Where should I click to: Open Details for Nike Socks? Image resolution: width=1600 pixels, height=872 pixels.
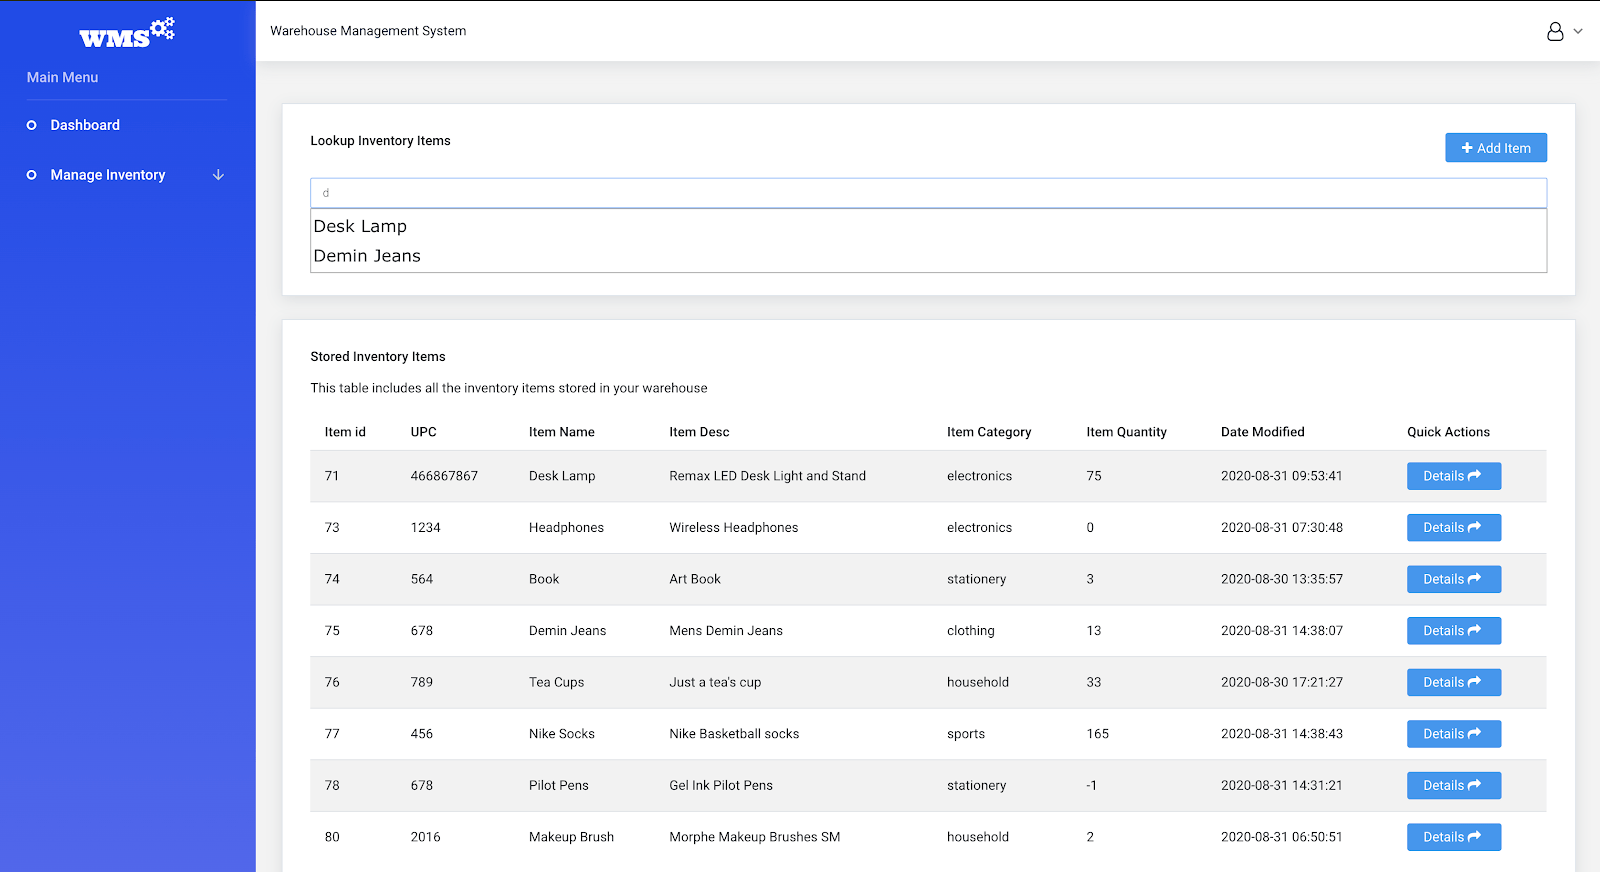coord(1453,734)
